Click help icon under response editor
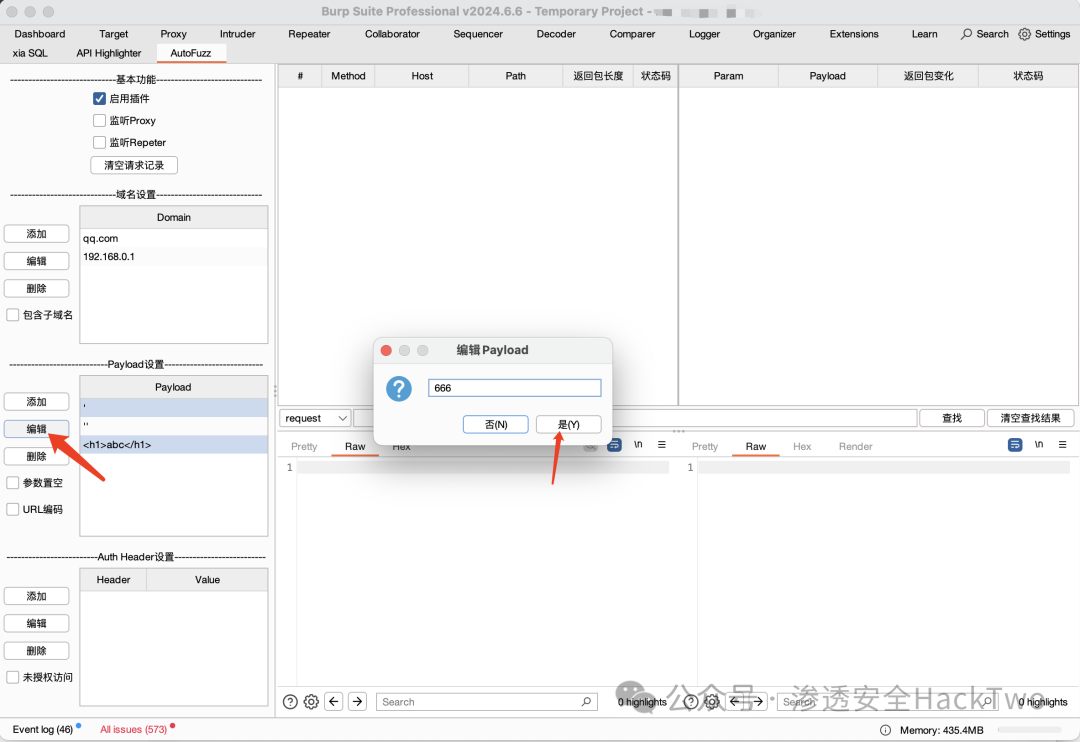The height and width of the screenshot is (742, 1080). pyautogui.click(x=691, y=701)
